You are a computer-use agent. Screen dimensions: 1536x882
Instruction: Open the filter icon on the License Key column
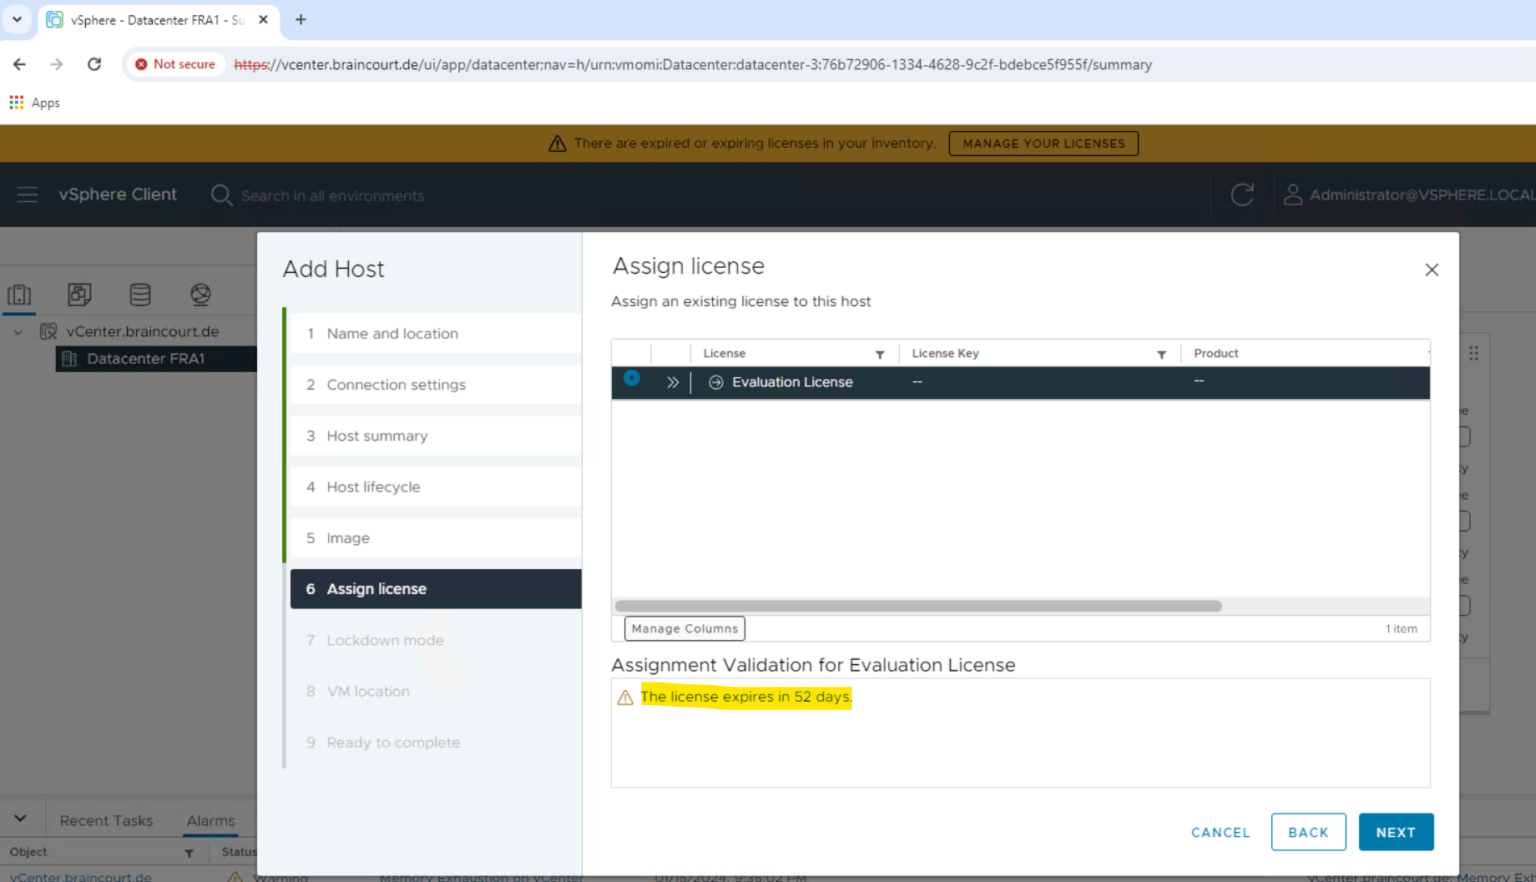[1162, 354]
